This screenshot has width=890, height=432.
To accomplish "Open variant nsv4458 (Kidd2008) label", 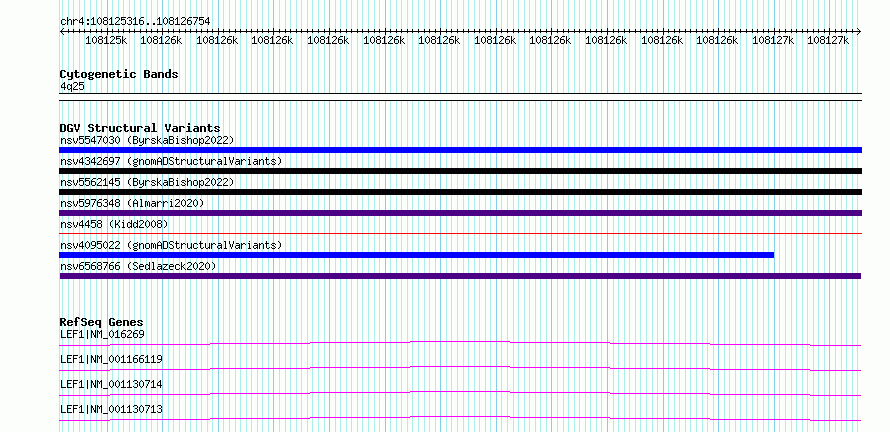I will 114,224.
